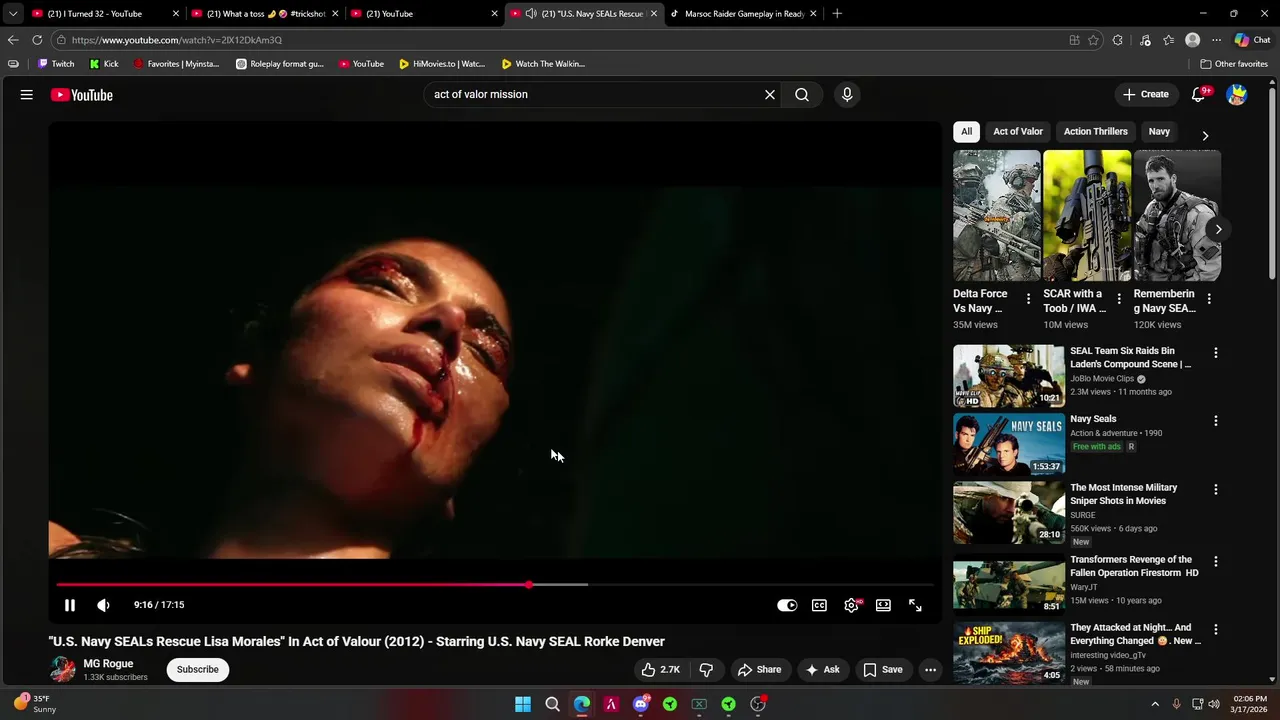1280x720 pixels.
Task: Switch to Marsoc Raider Gameplay tab
Action: point(742,14)
